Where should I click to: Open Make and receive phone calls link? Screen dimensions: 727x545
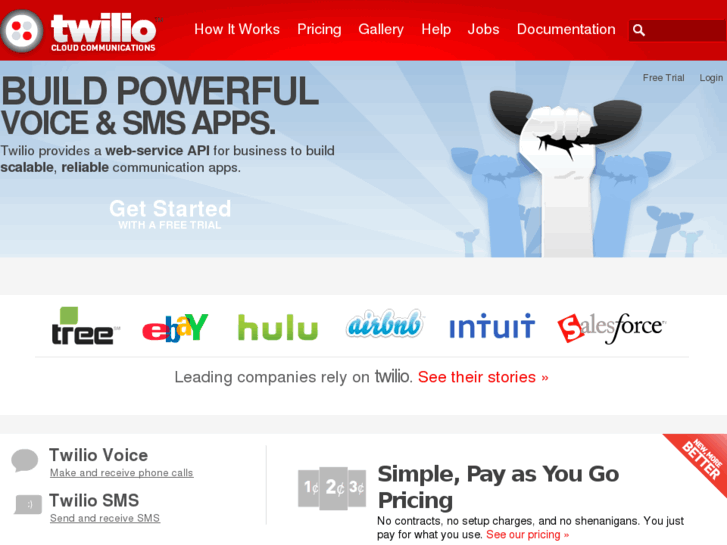point(121,473)
